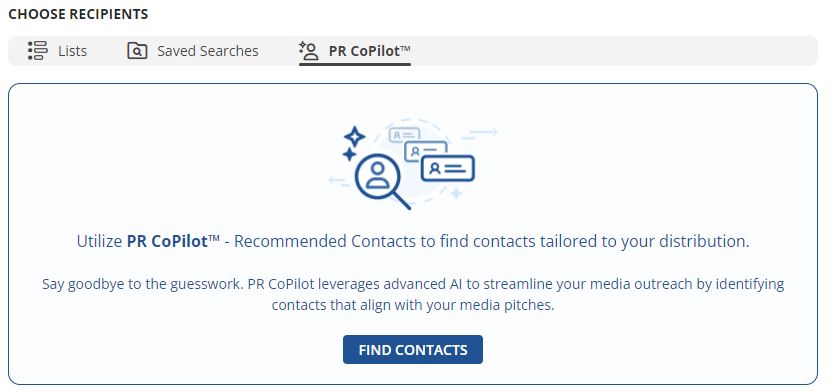Screen dimensions: 834x392
Task: Click the 'Say goodbye to the guesswork' description
Action: pos(413,295)
